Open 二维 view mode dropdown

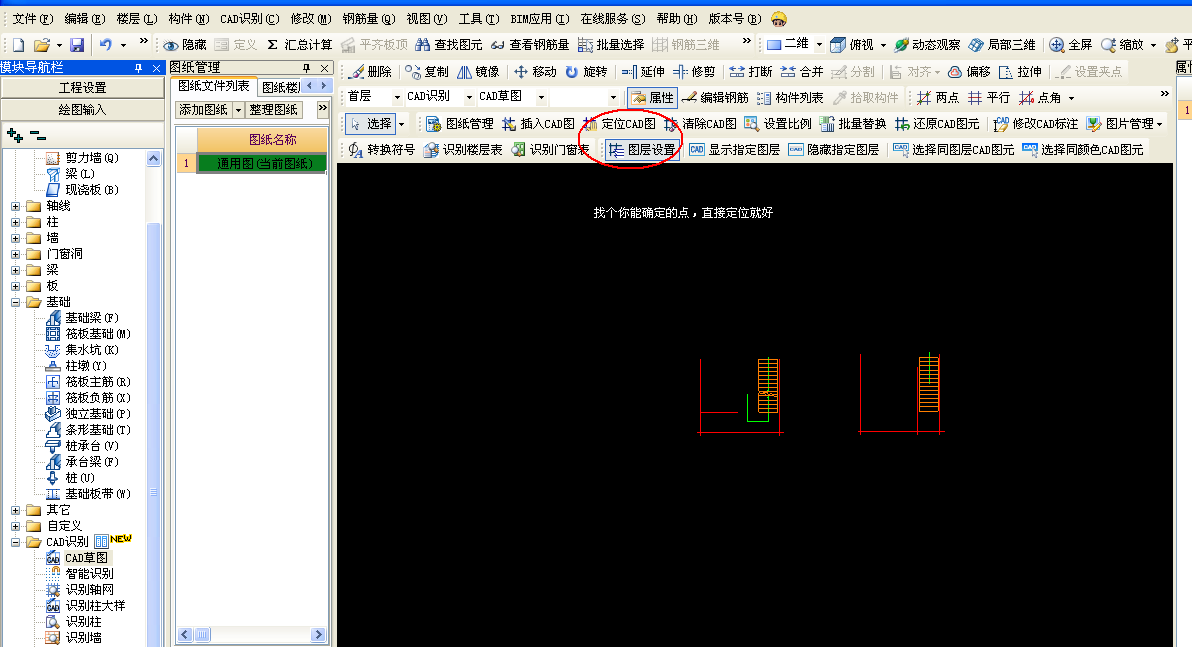819,45
